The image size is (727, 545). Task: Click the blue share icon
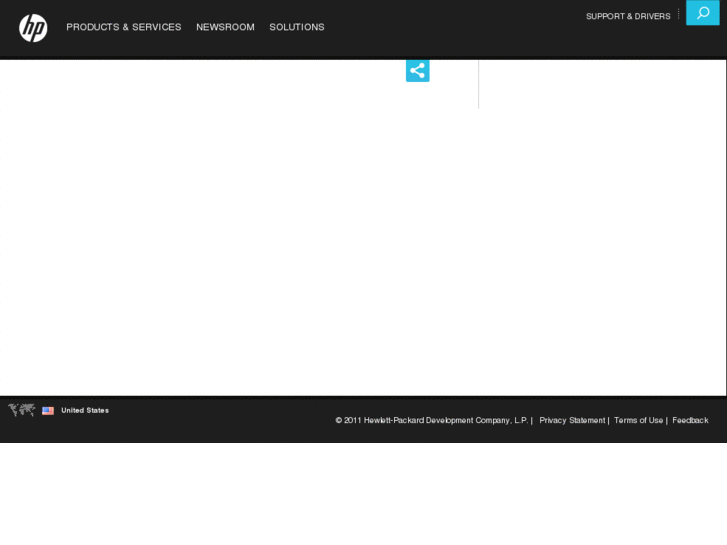click(417, 71)
